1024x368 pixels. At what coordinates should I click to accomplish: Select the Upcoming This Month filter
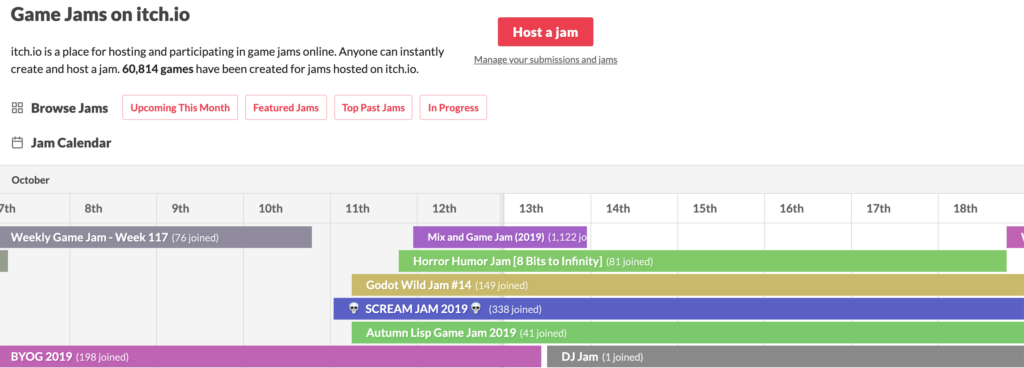(180, 108)
